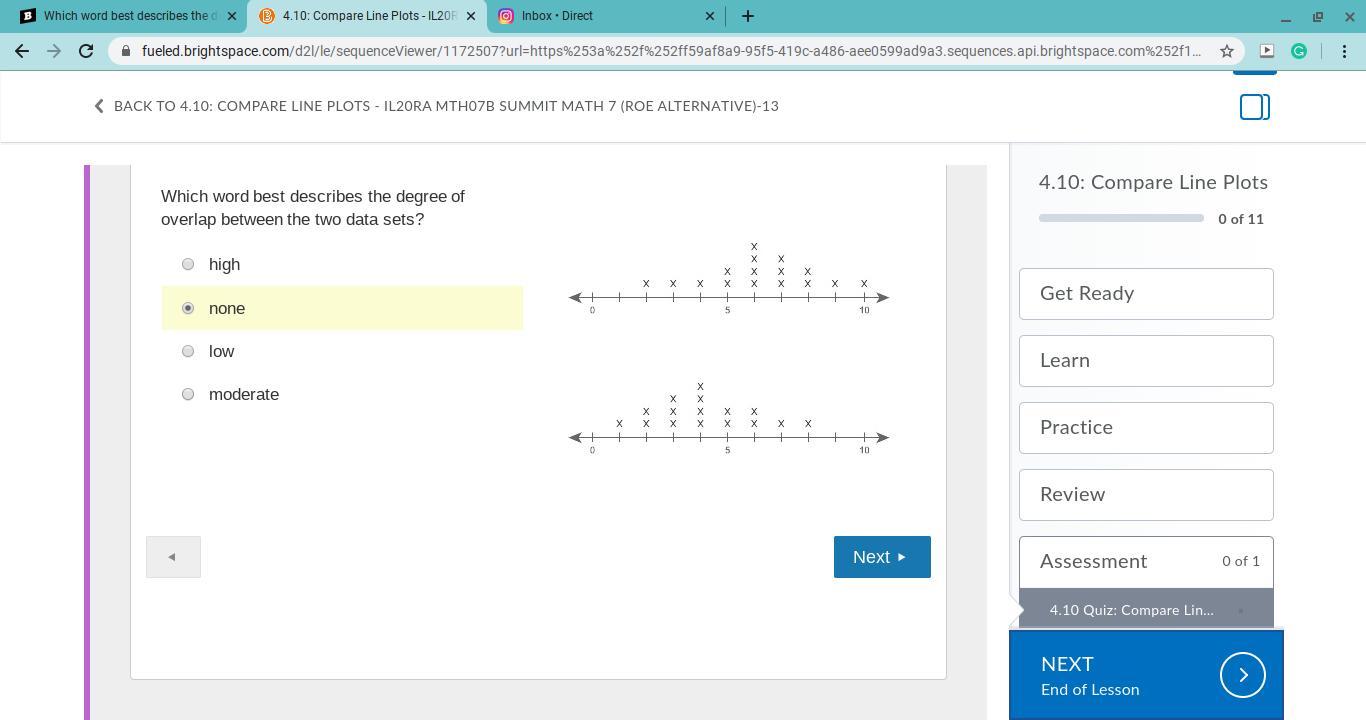Select the 4.10 Compare Line Plots tab
This screenshot has height=720, width=1366.
(366, 16)
